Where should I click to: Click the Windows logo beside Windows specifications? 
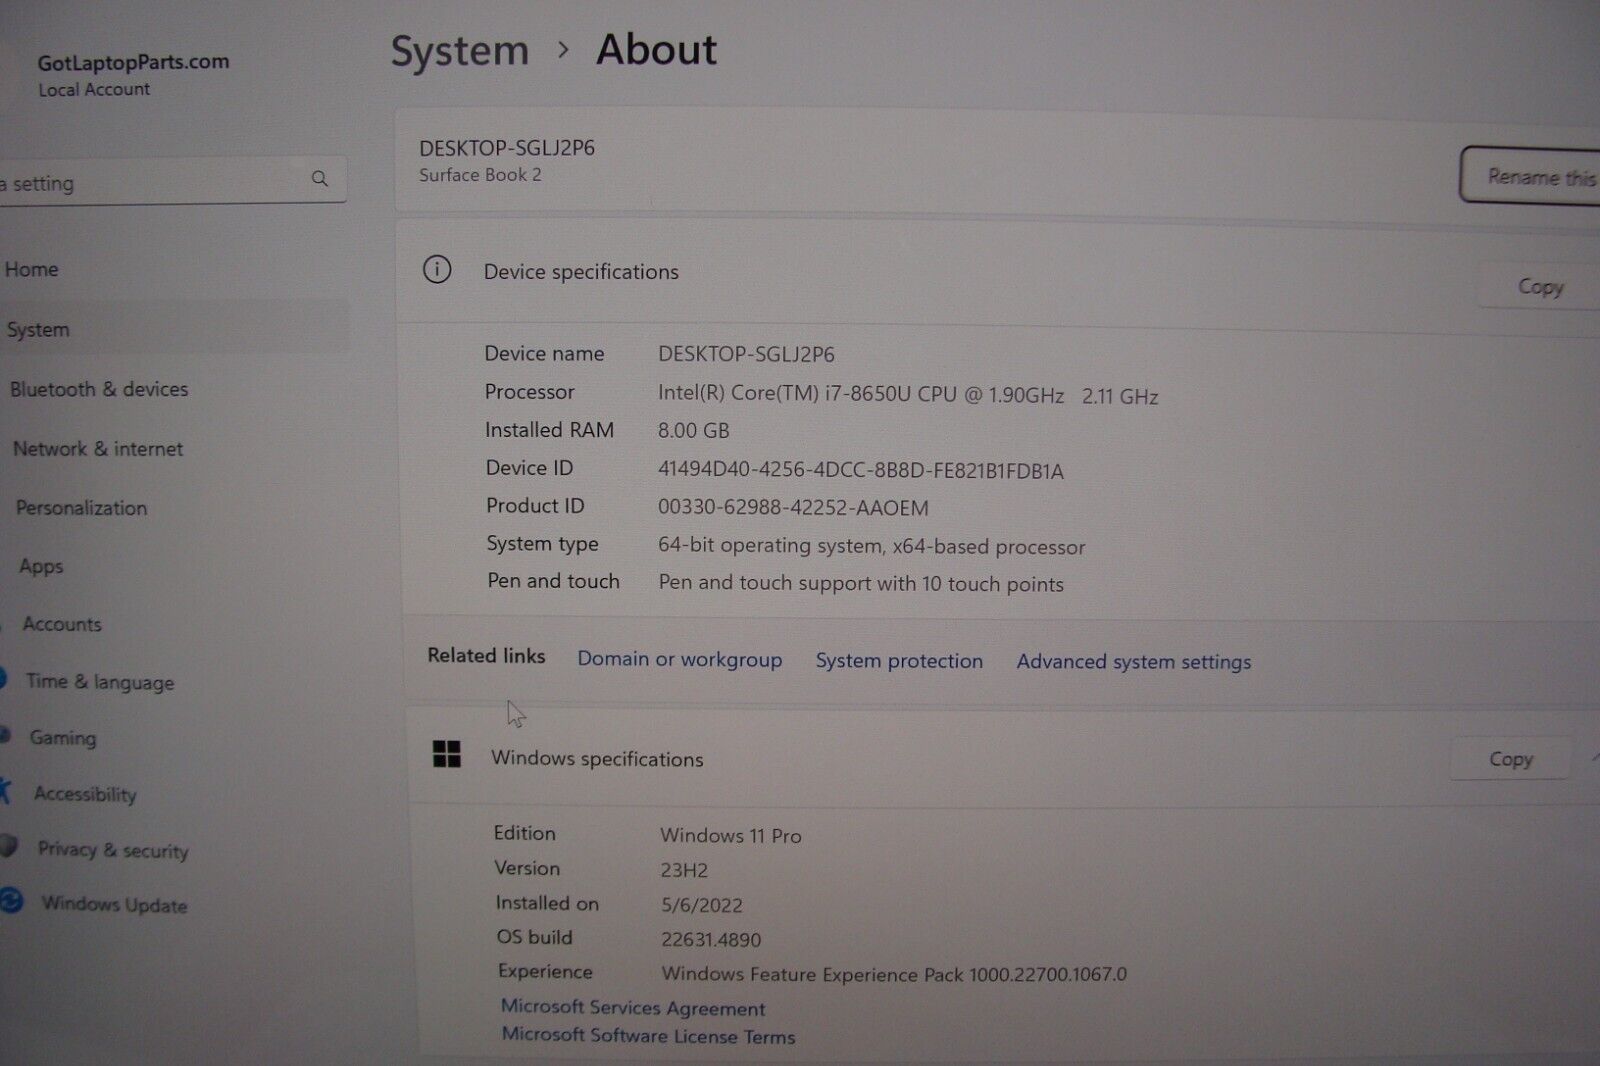click(447, 756)
